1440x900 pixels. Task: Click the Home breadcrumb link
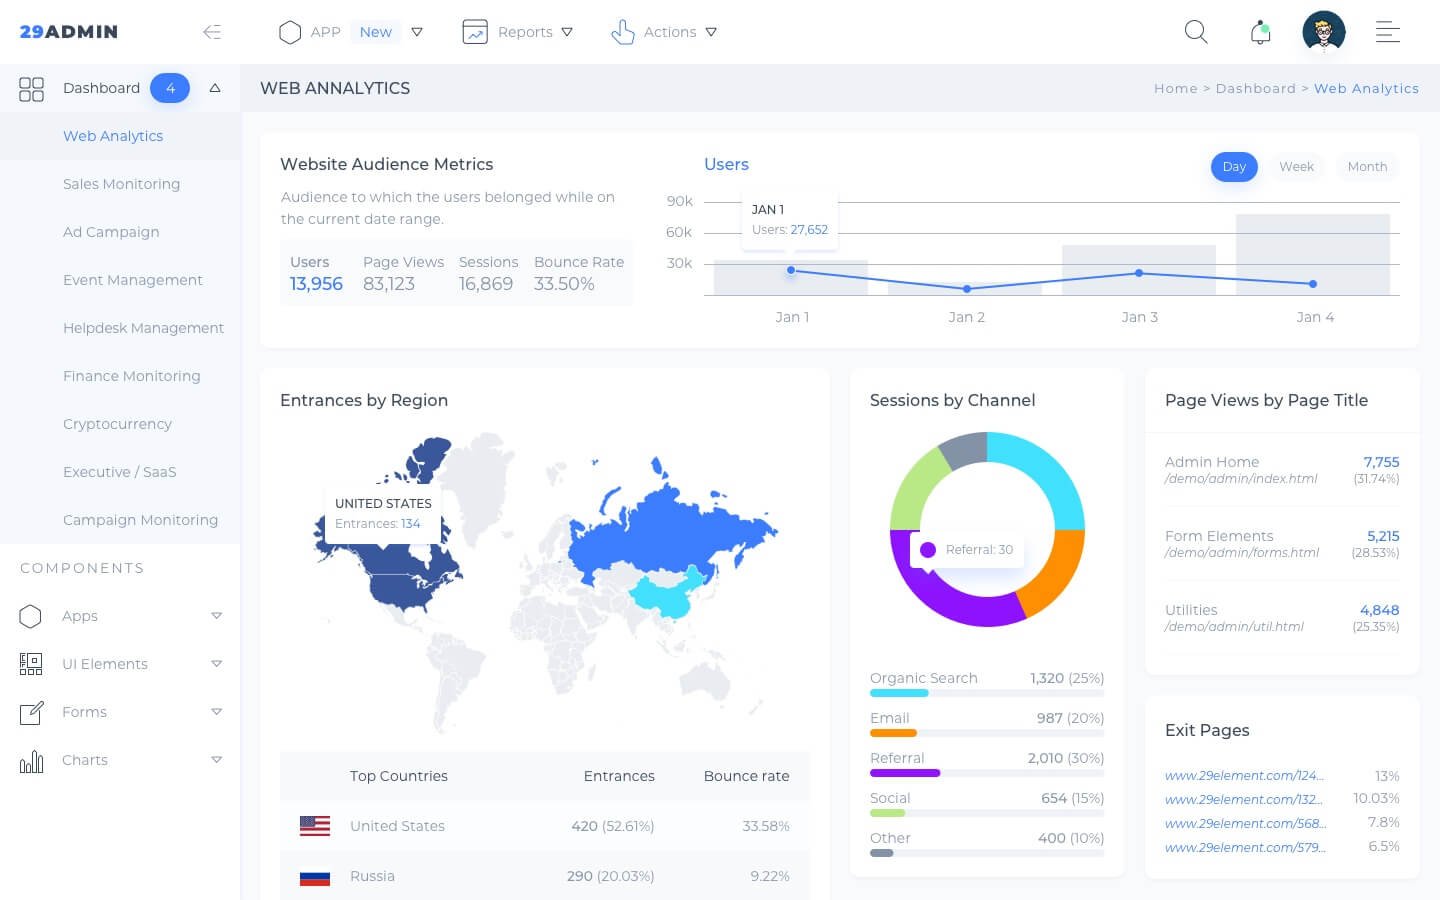pyautogui.click(x=1175, y=88)
